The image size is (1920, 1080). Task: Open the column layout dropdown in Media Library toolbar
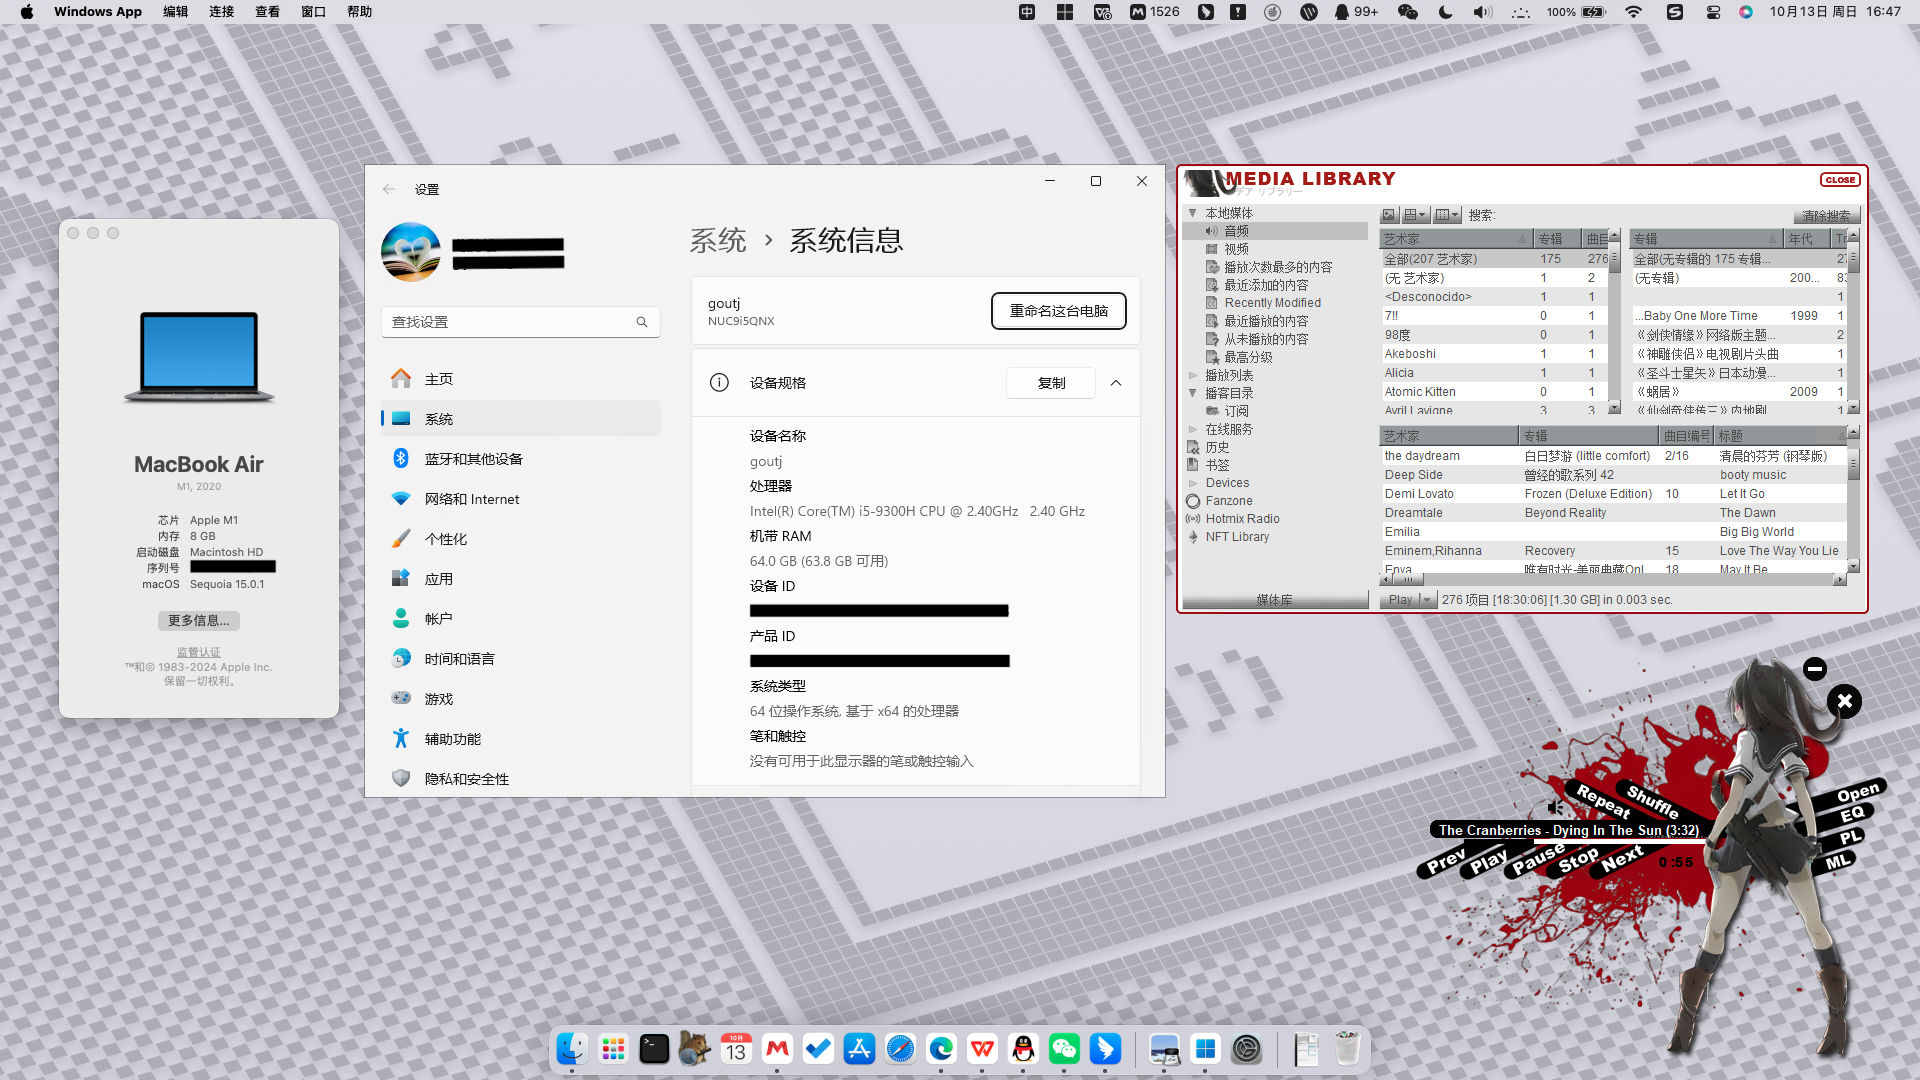(1447, 215)
